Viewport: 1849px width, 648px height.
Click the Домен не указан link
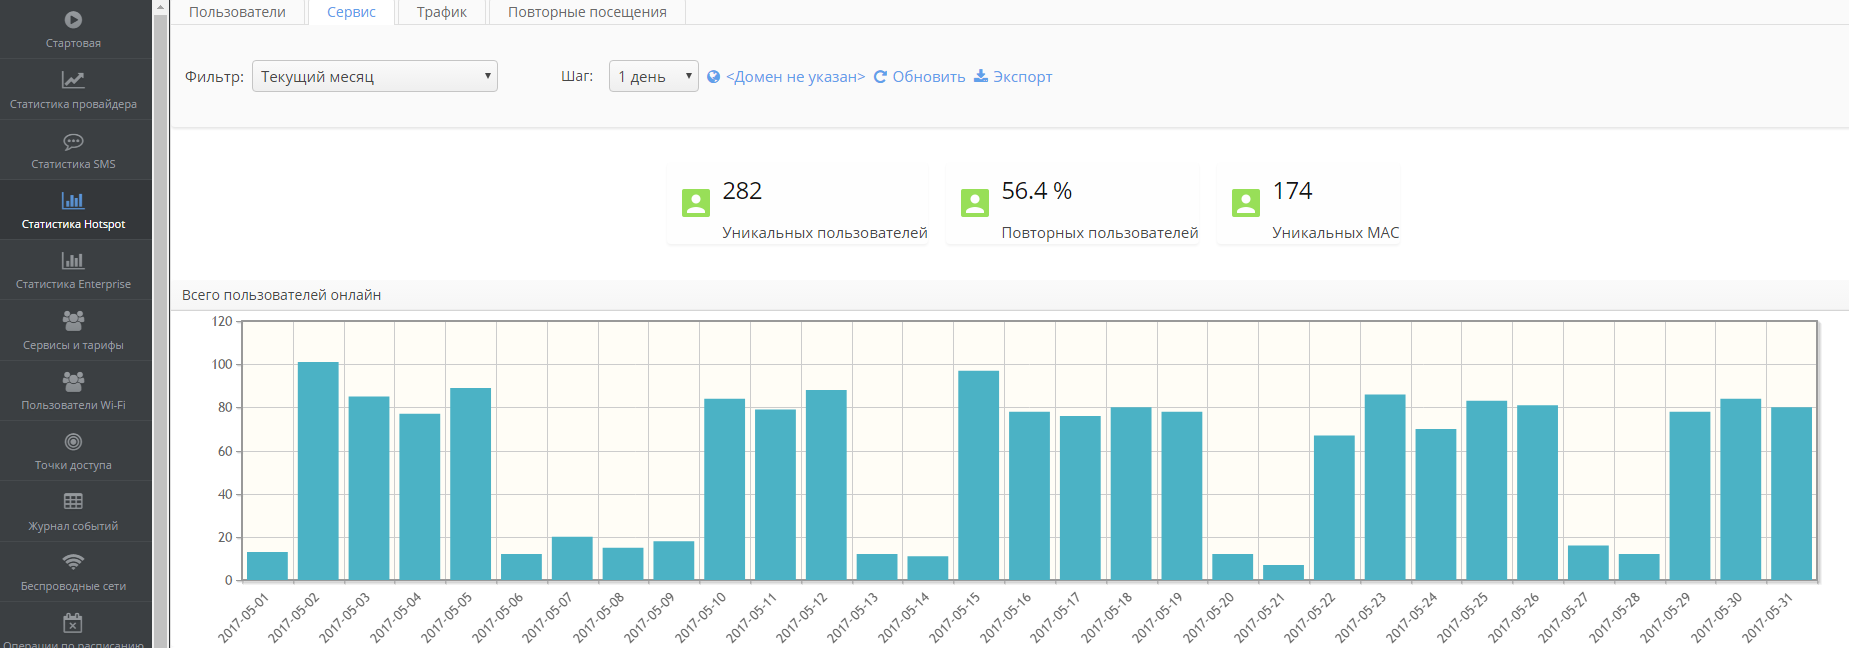click(795, 77)
